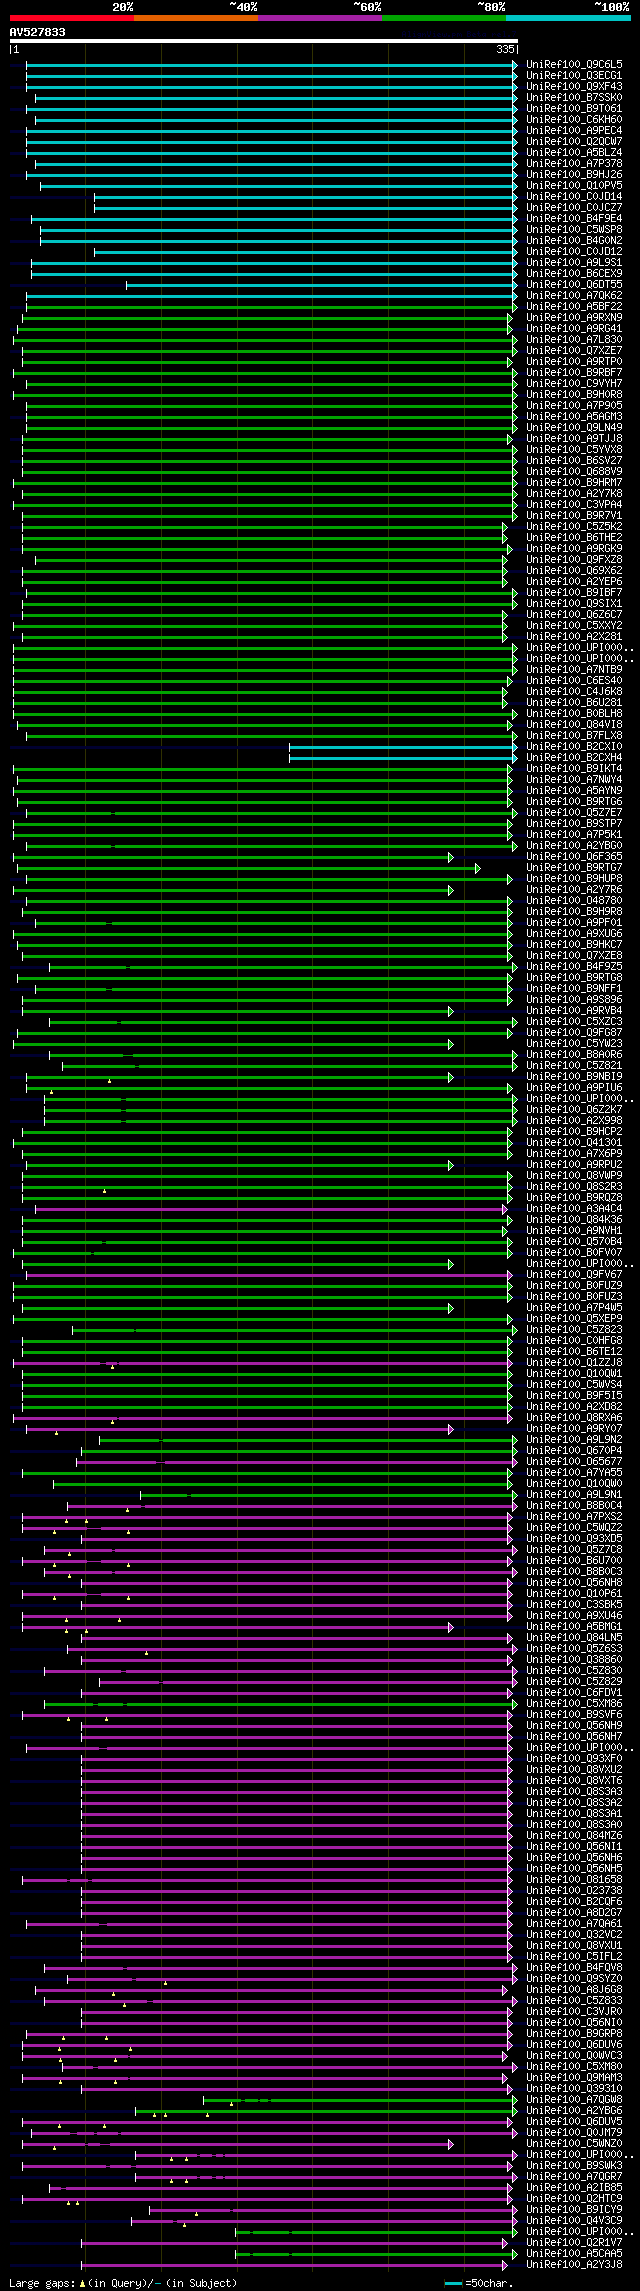Image resolution: width=640 pixels, height=2291 pixels.
Task: Select the UniRef100_Q41301 hit label
Action: 574,1143
